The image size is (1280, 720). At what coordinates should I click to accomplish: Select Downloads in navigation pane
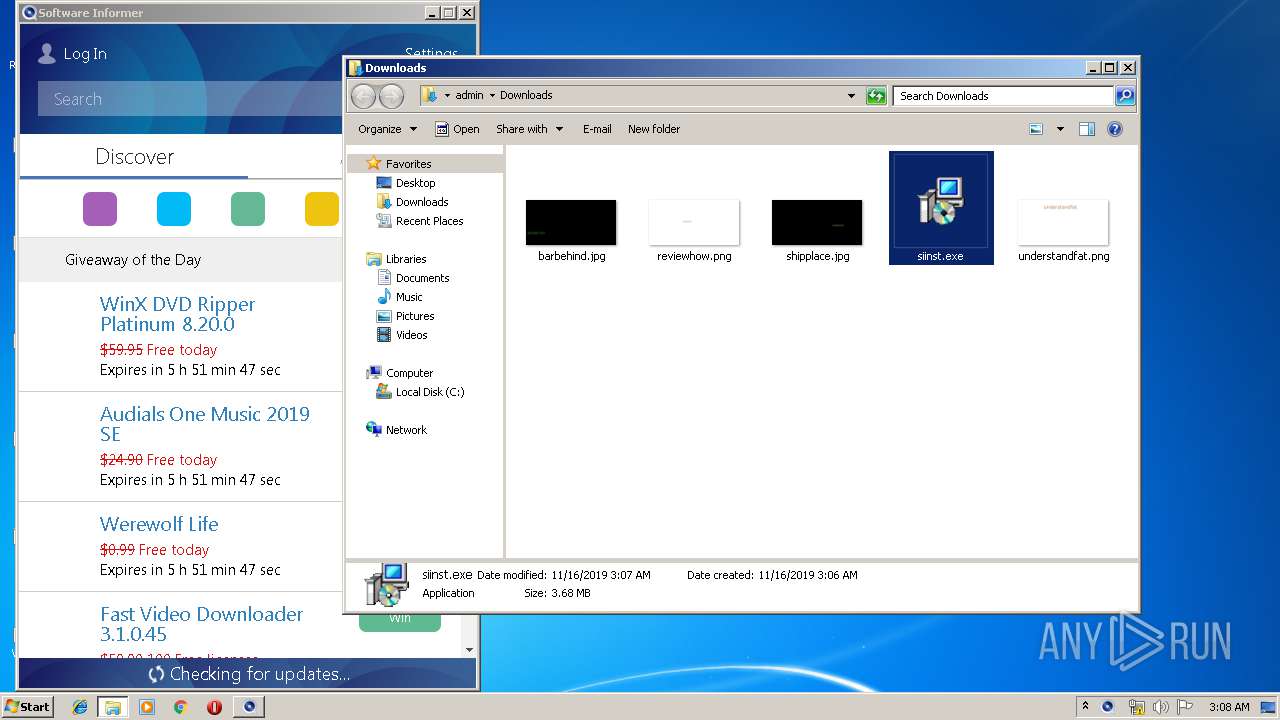pos(421,202)
